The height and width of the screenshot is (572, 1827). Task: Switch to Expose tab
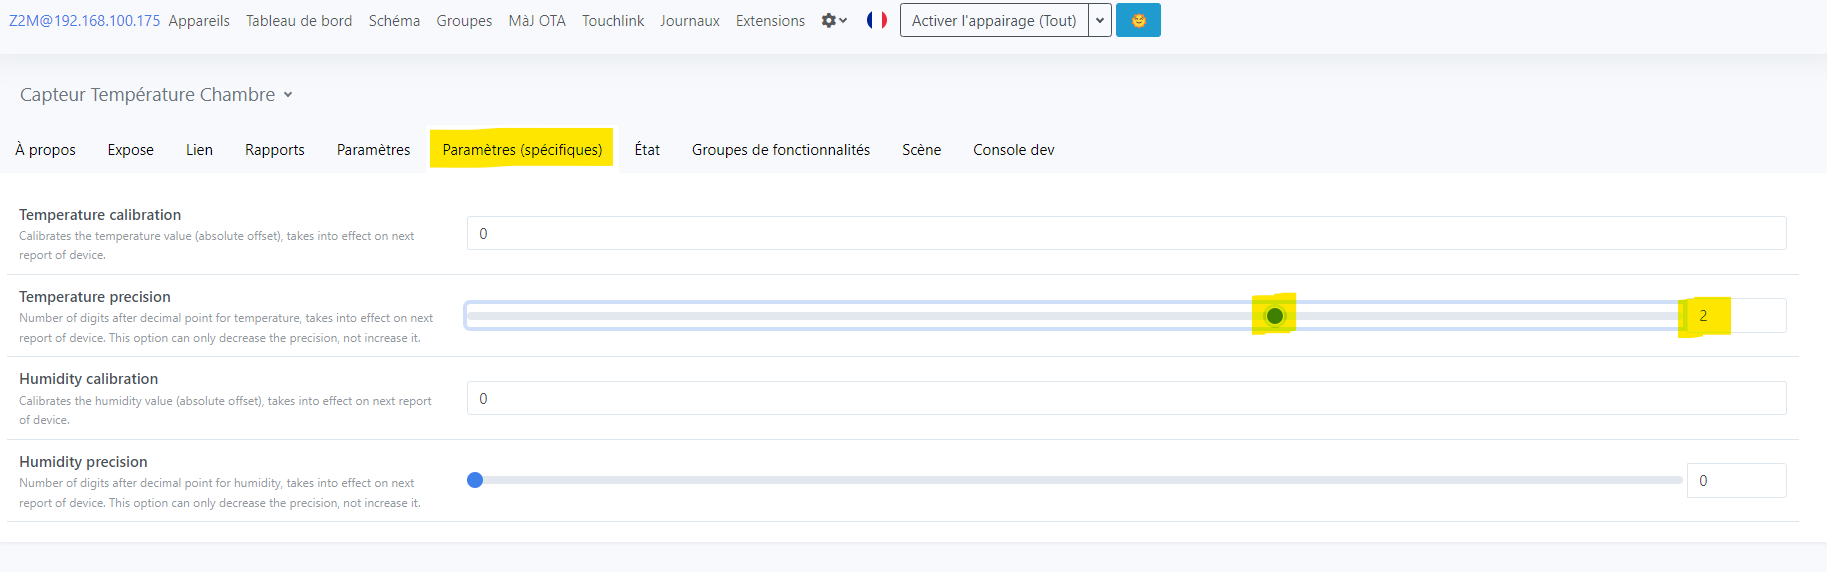[x=131, y=149]
